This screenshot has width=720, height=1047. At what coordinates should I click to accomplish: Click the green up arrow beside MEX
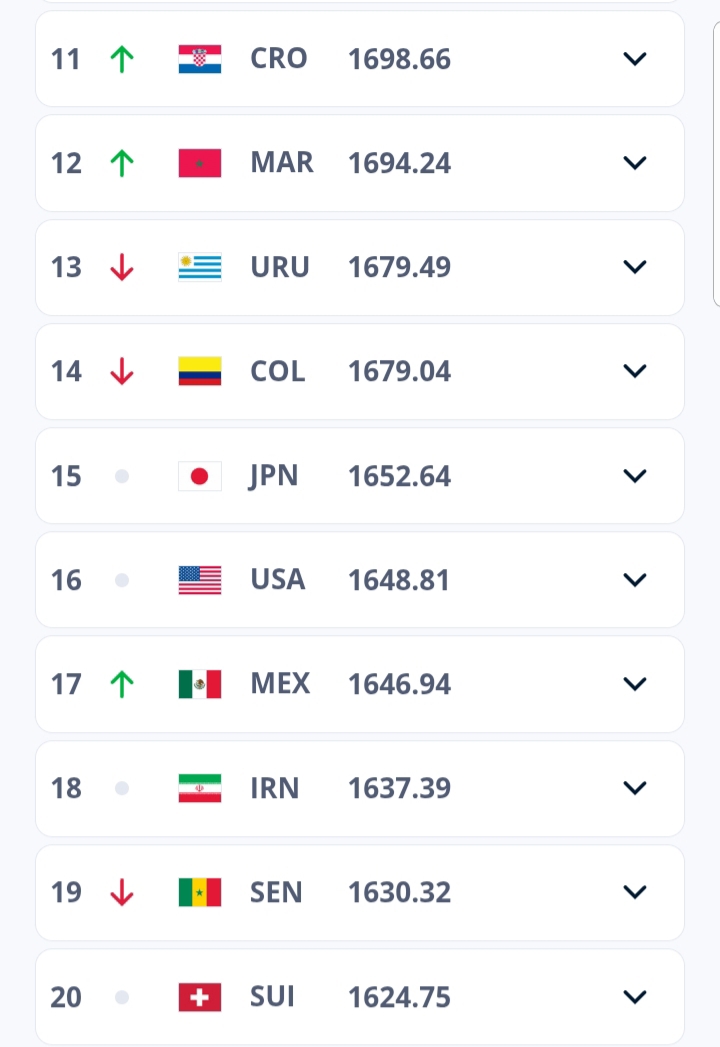click(121, 684)
